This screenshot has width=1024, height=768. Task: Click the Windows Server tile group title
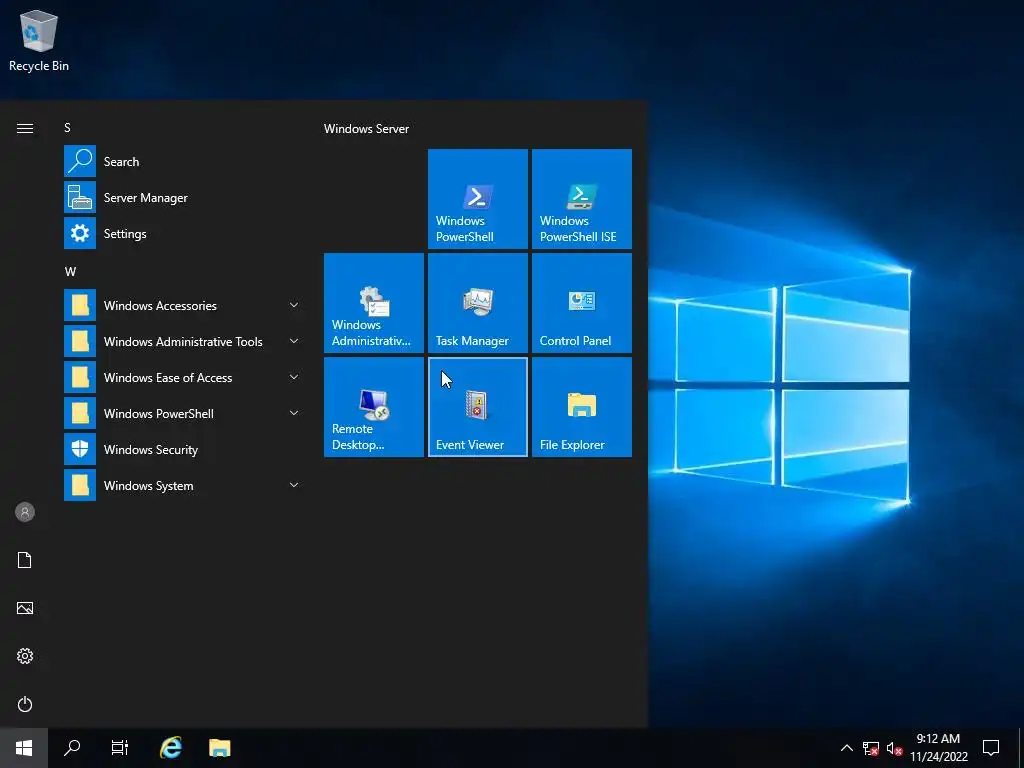(366, 129)
